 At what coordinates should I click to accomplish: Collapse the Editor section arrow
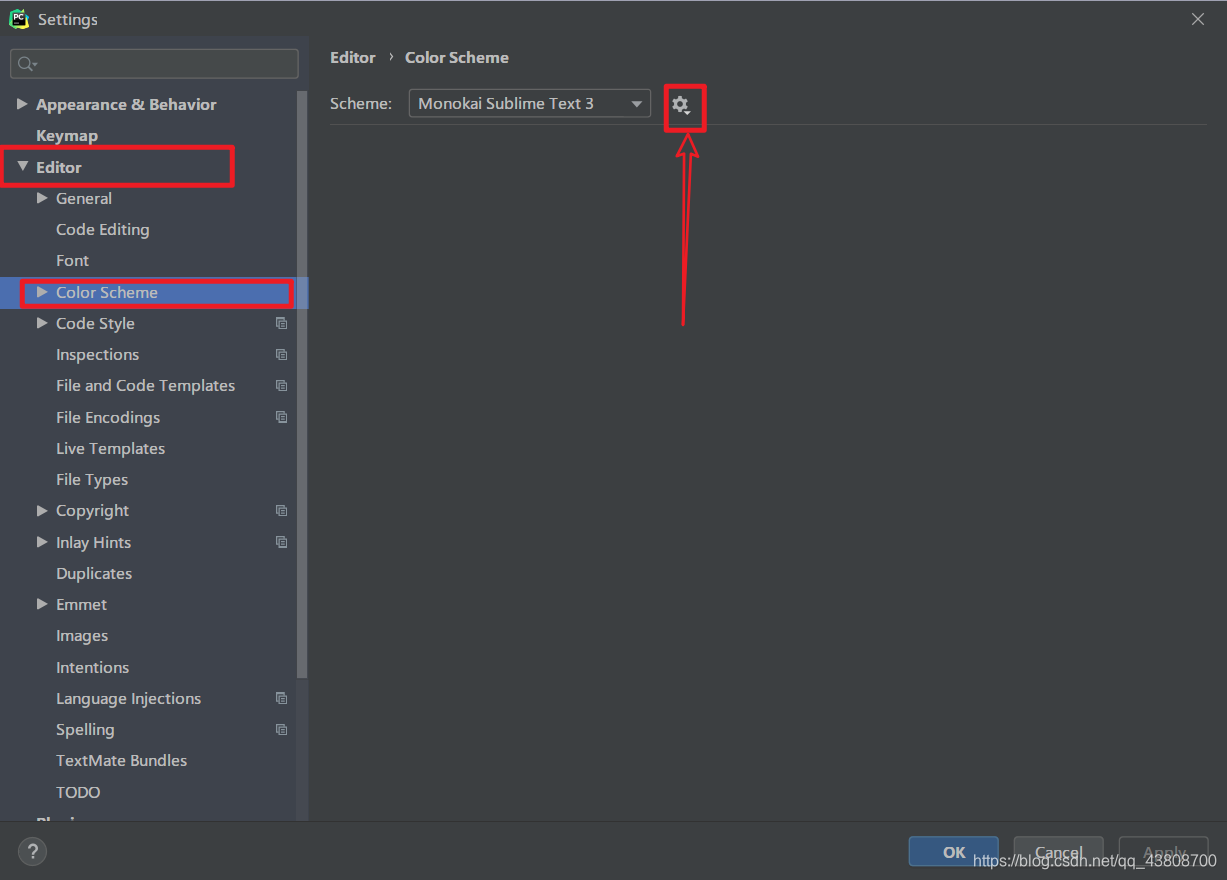[x=22, y=167]
